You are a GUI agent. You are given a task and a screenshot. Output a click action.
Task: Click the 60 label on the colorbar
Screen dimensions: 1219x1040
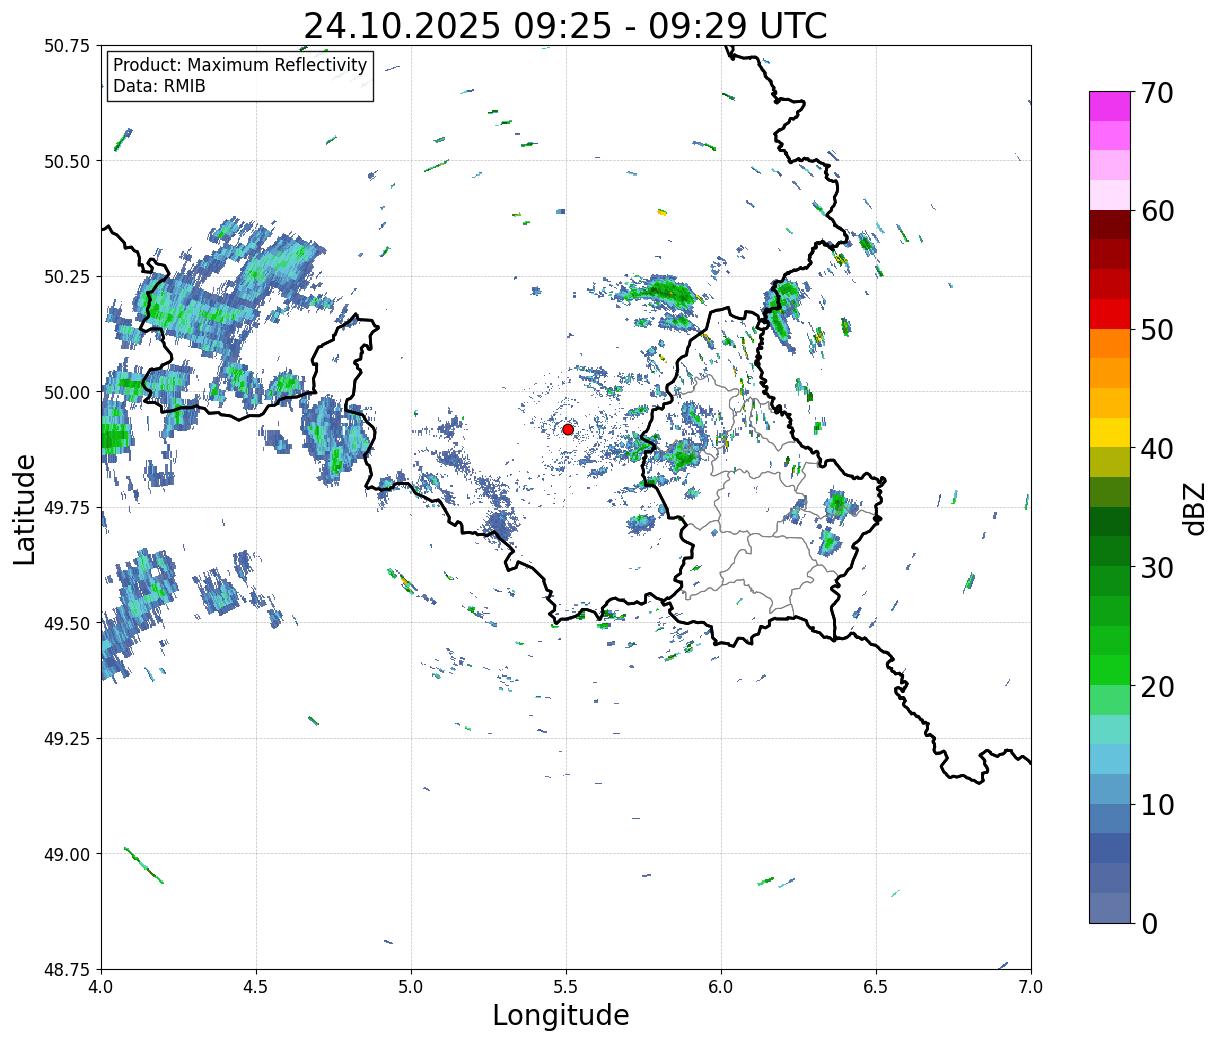pyautogui.click(x=1157, y=211)
